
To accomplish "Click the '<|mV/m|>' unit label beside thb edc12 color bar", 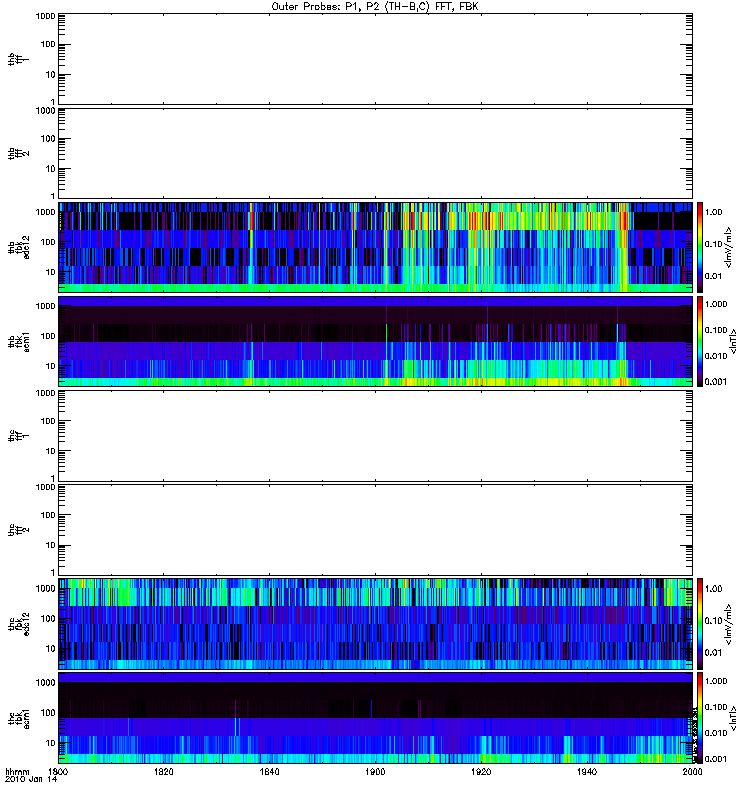I will pos(729,247).
